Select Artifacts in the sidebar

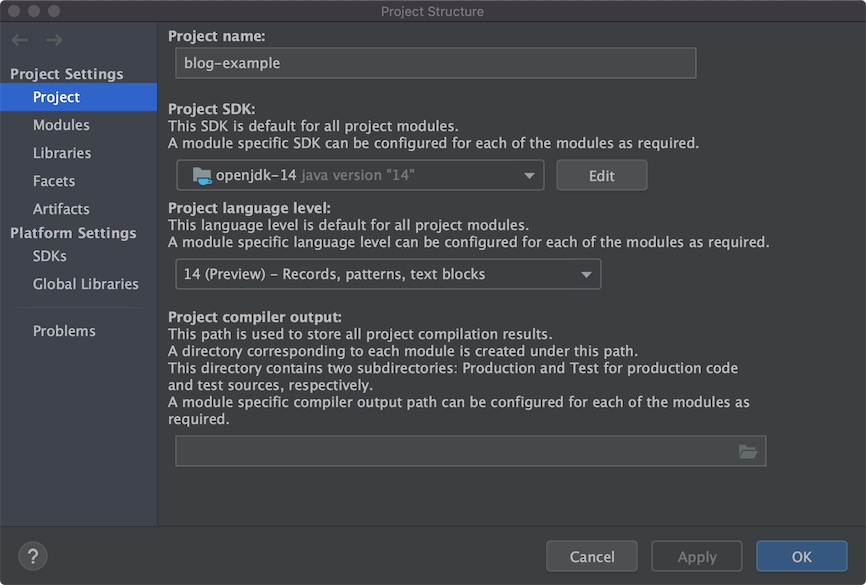pos(61,209)
